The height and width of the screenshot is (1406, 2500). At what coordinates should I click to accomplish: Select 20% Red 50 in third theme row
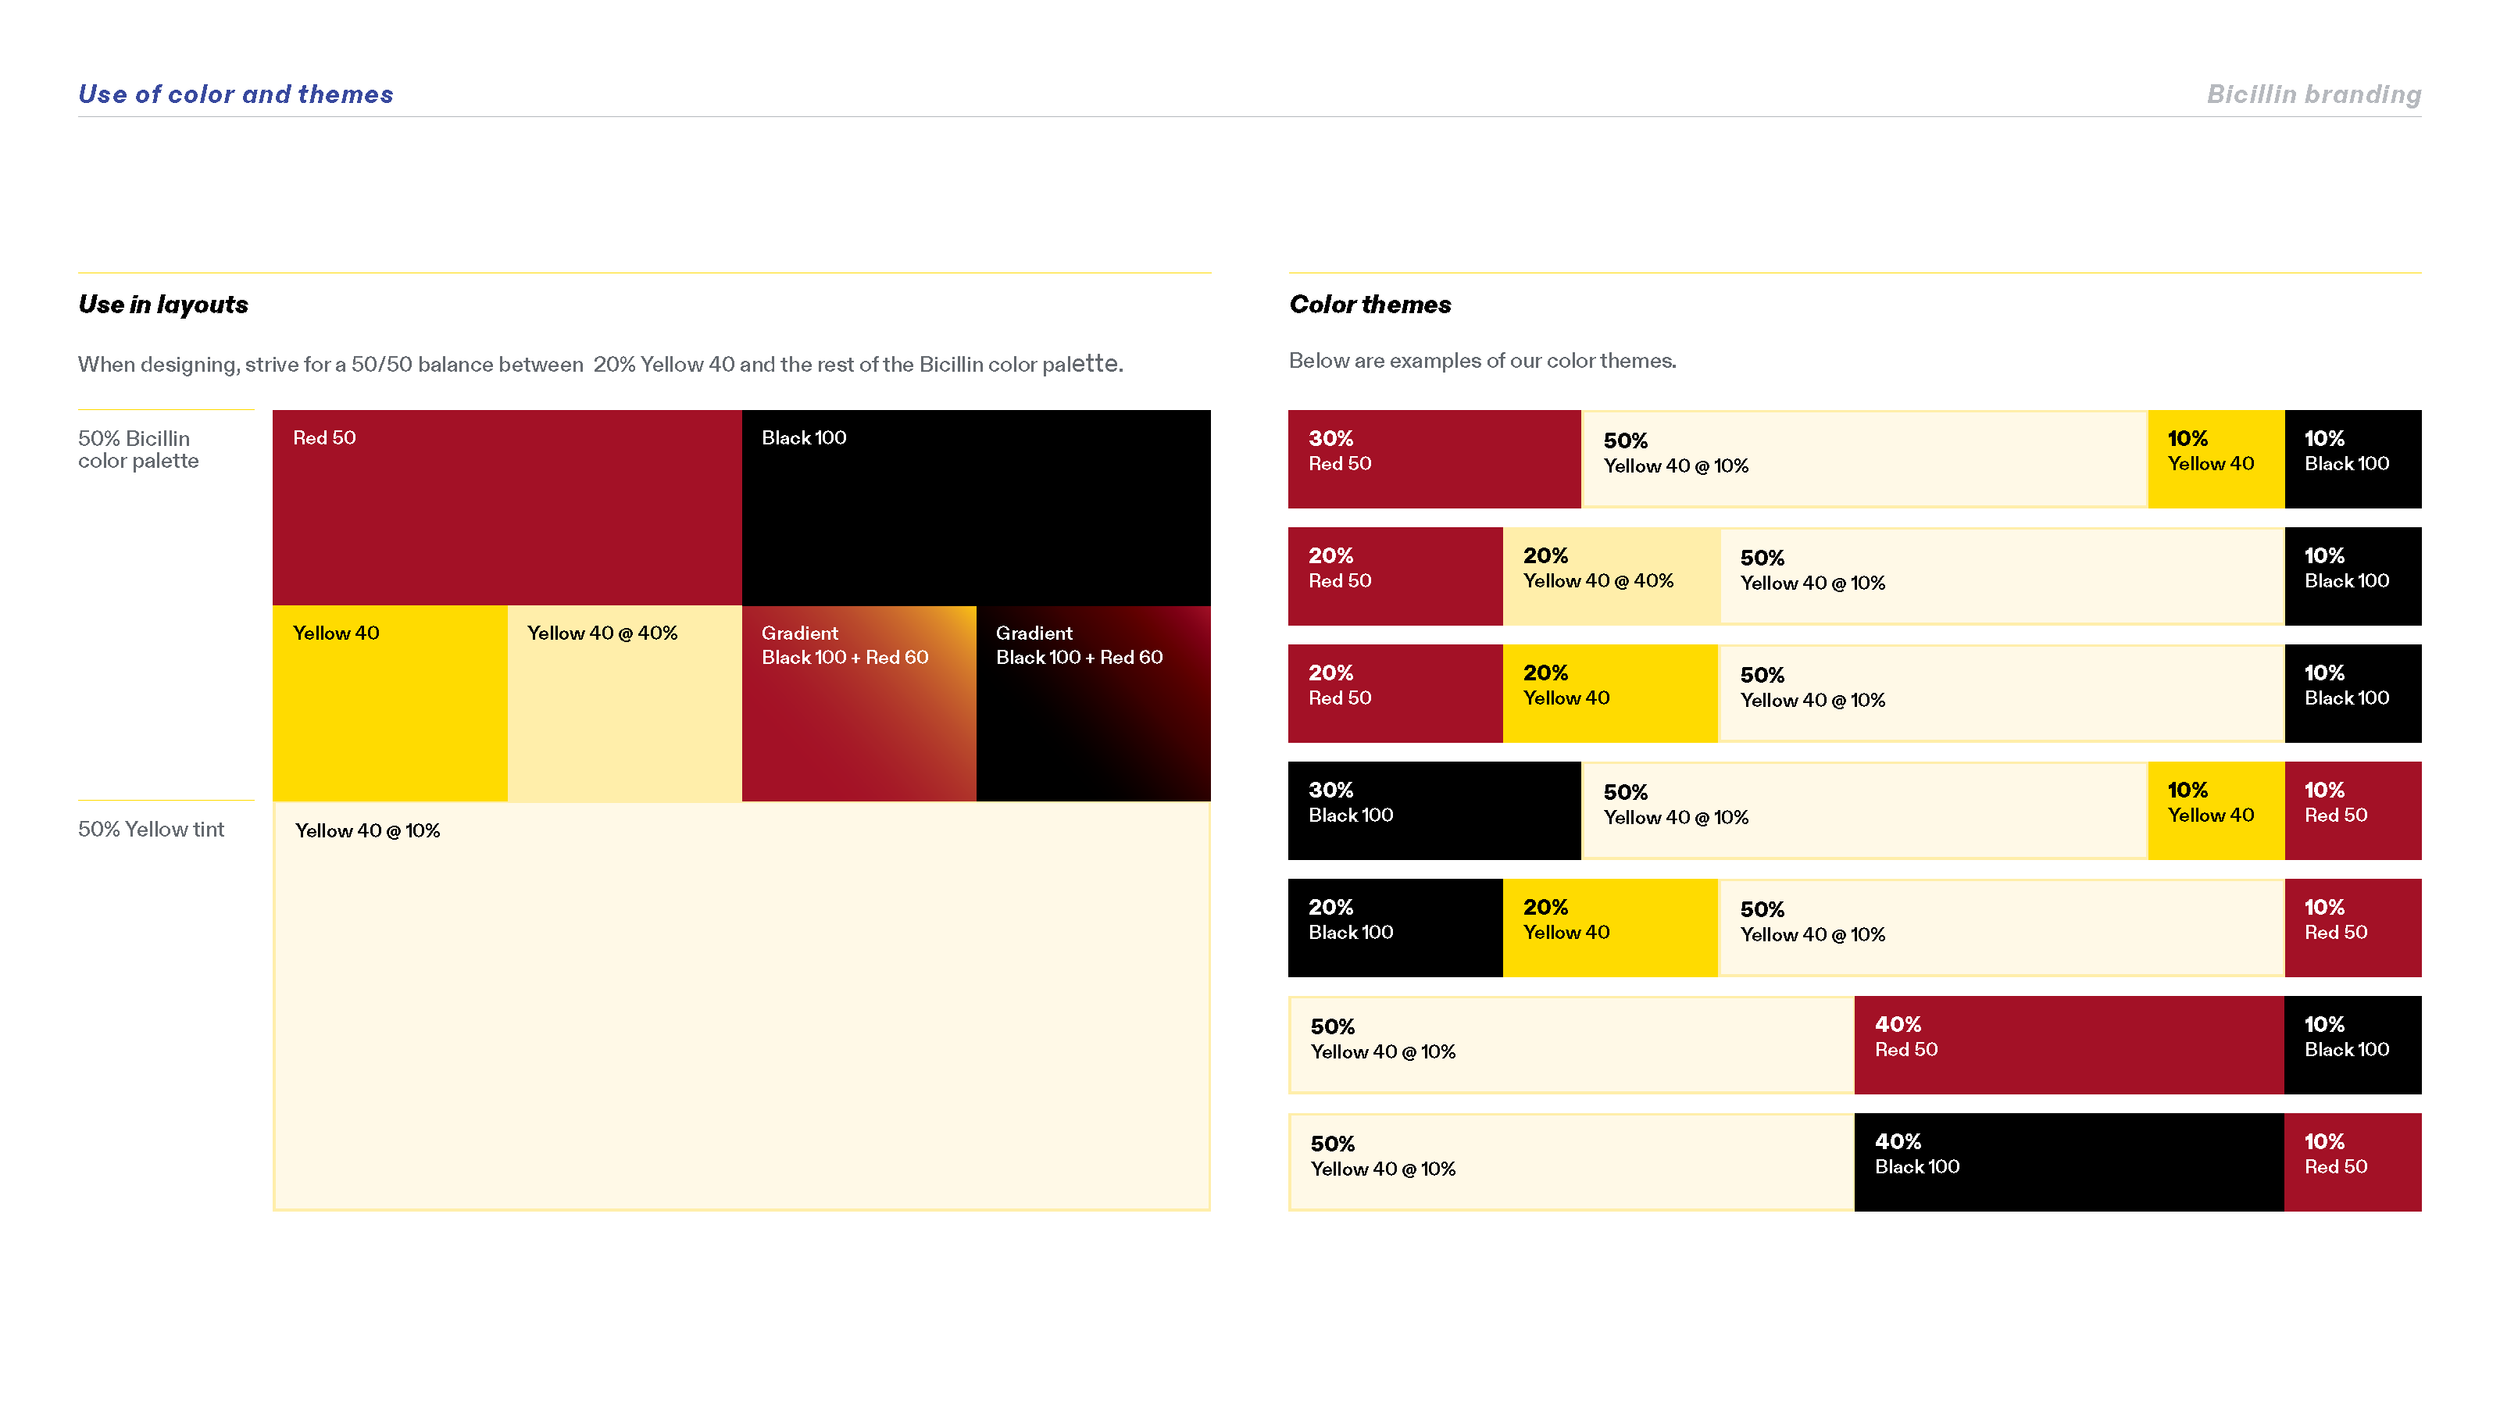(1395, 693)
